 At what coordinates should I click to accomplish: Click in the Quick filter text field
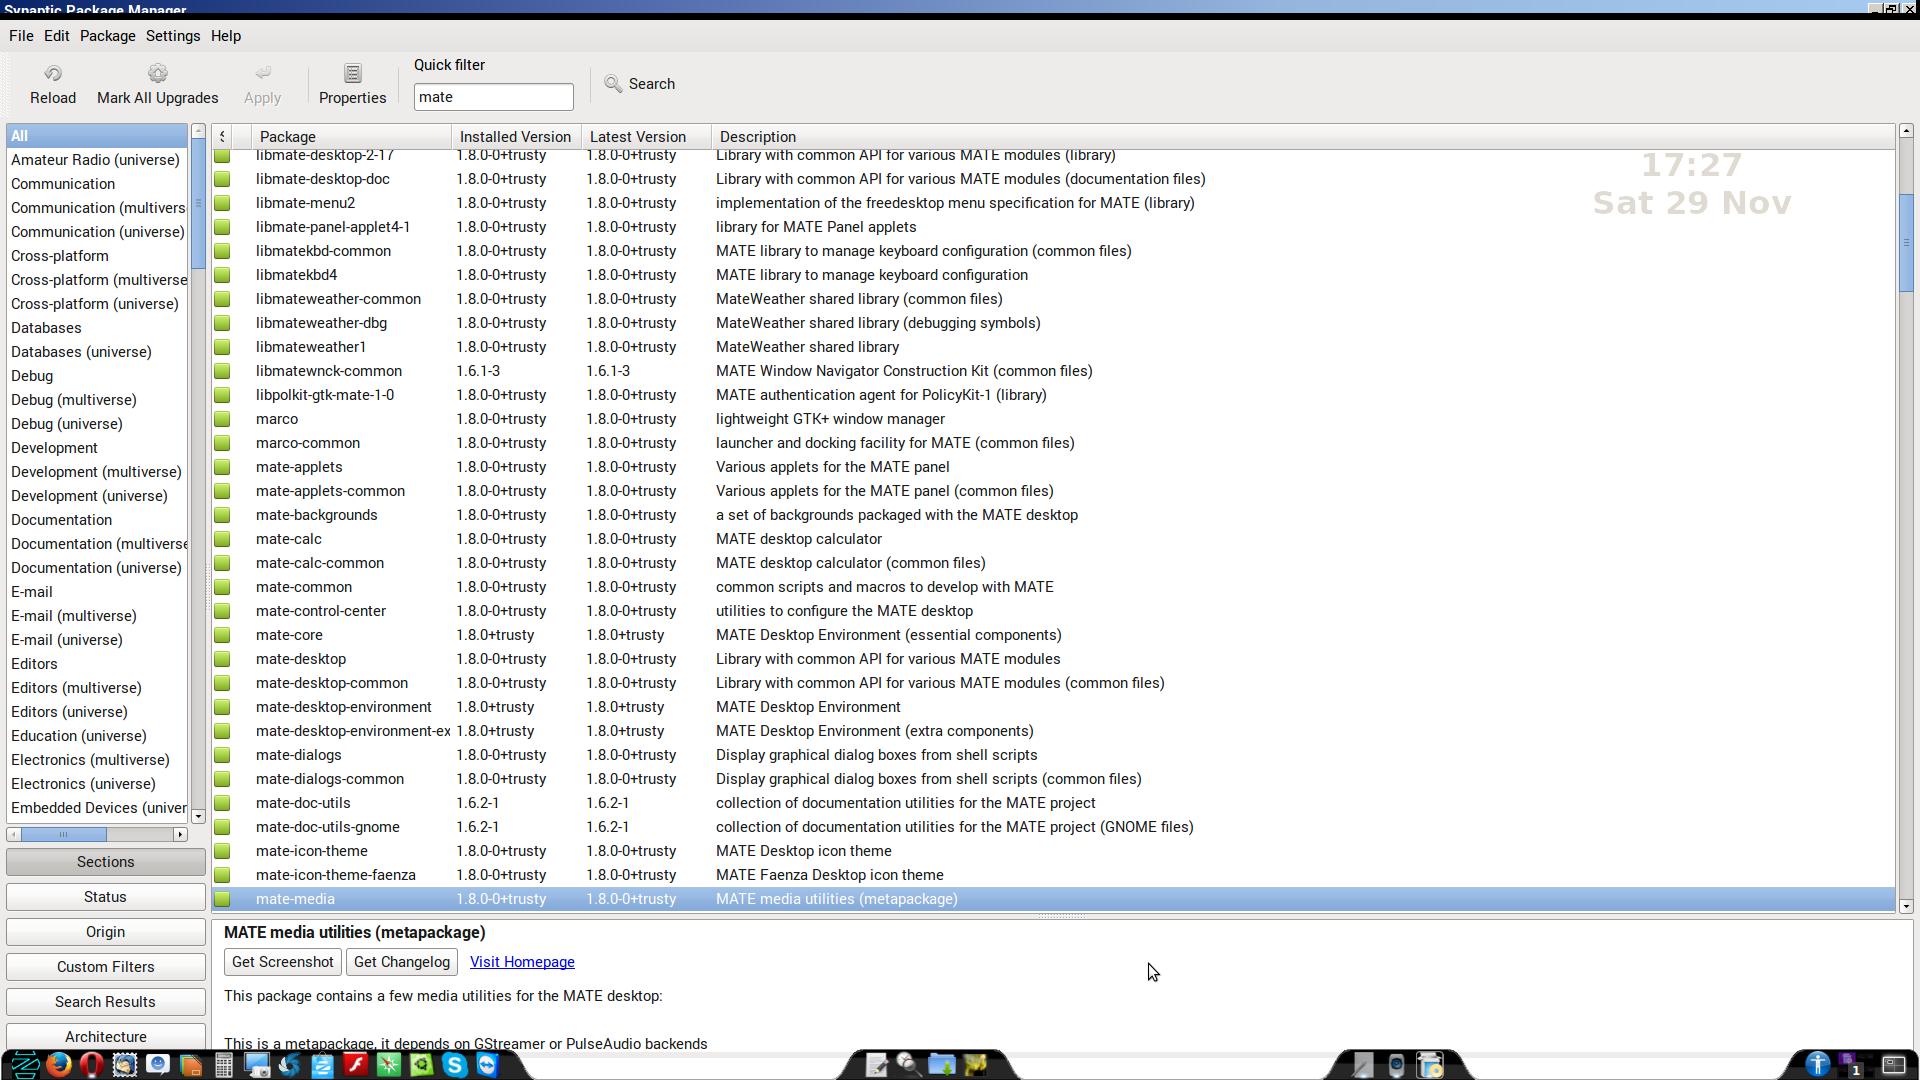pos(493,97)
